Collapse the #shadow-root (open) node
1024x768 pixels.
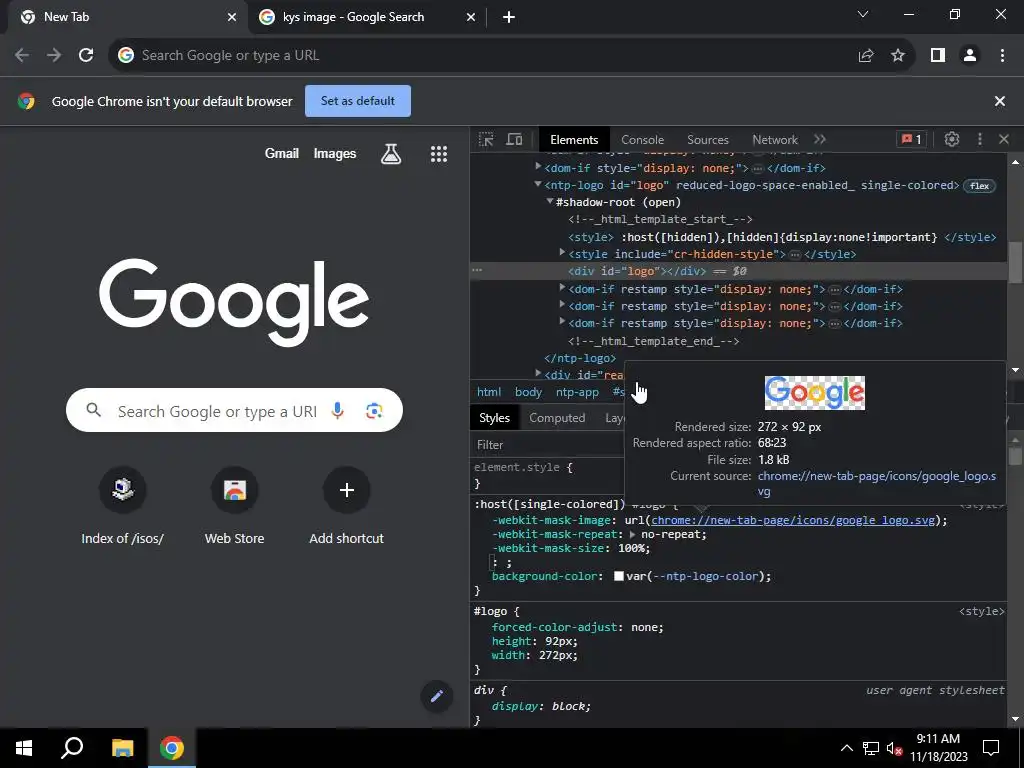click(550, 202)
